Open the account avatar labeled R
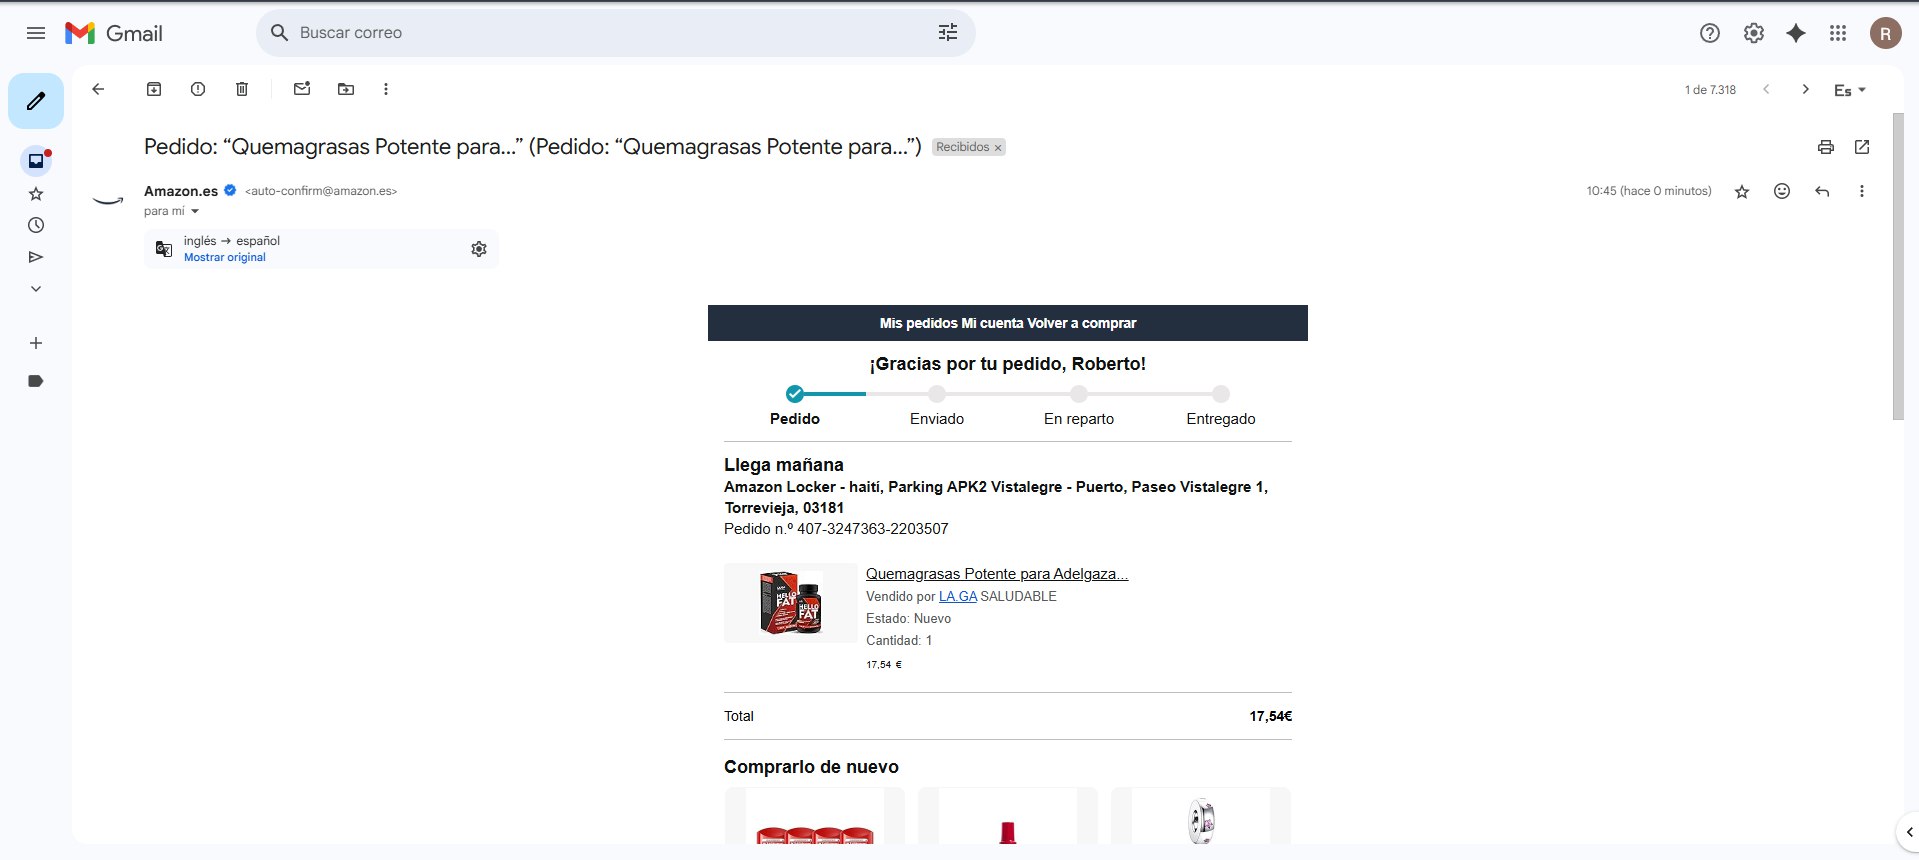The height and width of the screenshot is (860, 1919). (x=1886, y=33)
